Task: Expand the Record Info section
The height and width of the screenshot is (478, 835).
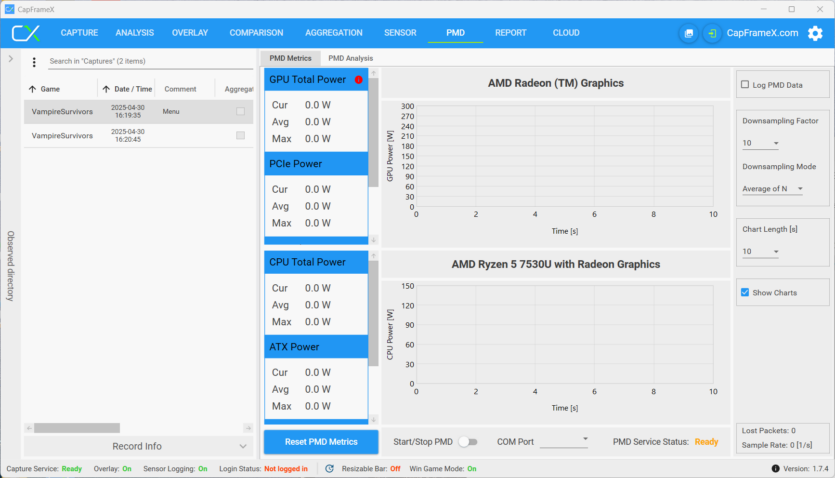Action: [138, 446]
